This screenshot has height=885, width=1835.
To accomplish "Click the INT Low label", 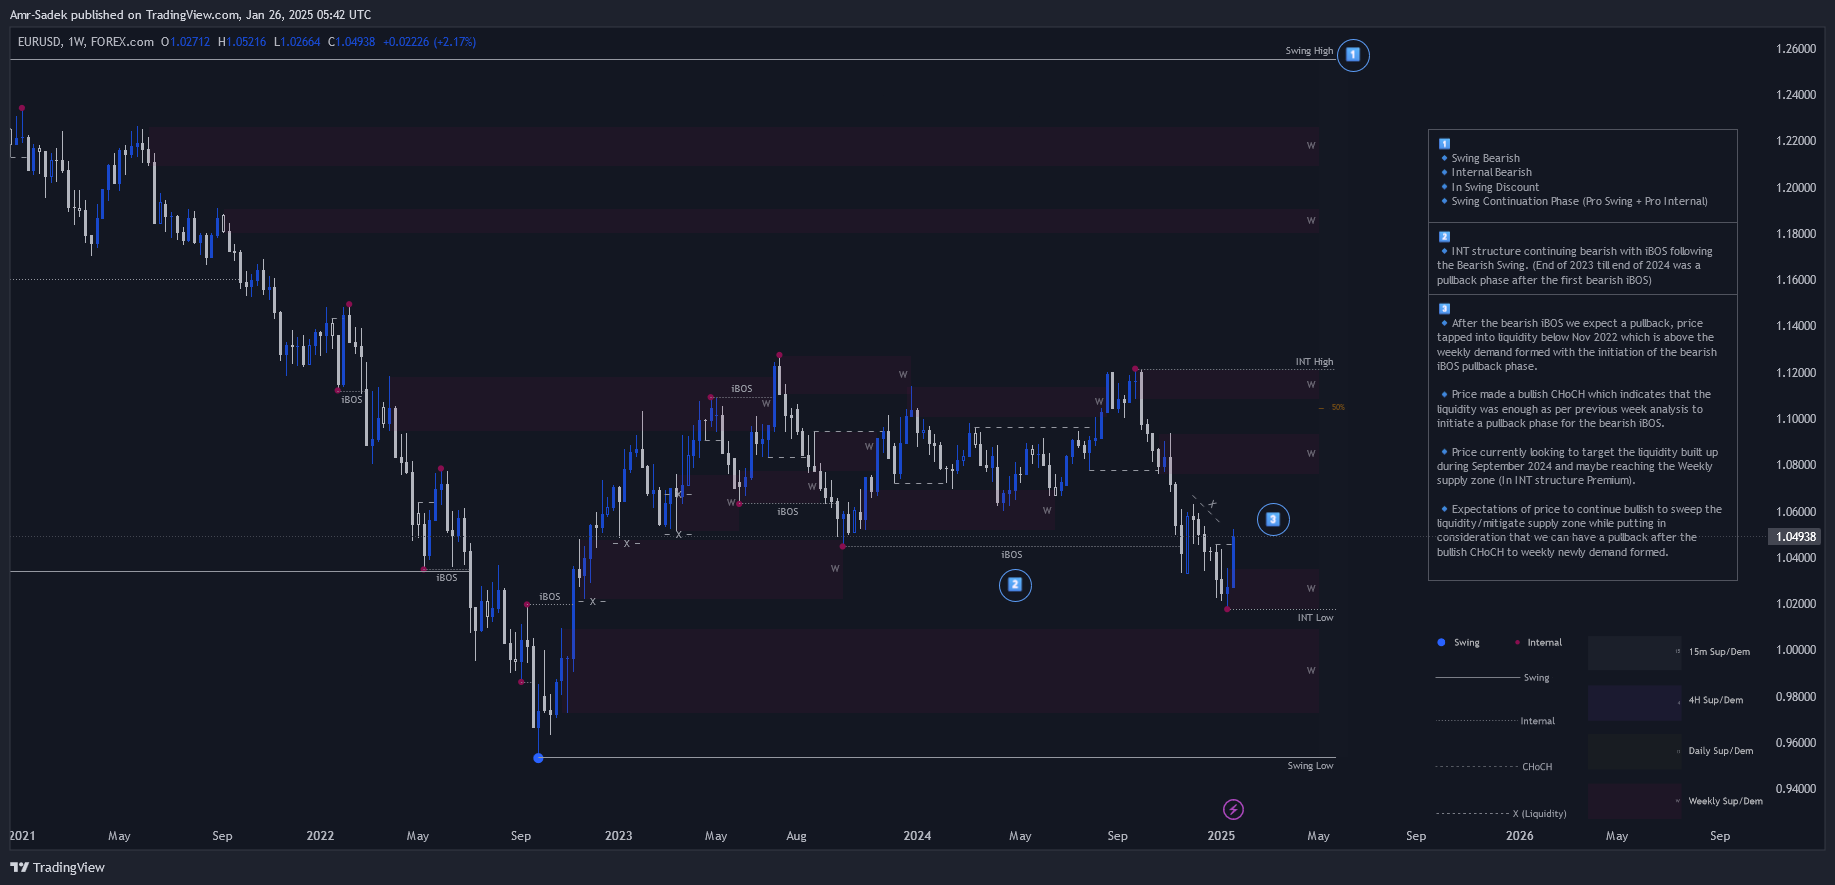I will (1315, 618).
